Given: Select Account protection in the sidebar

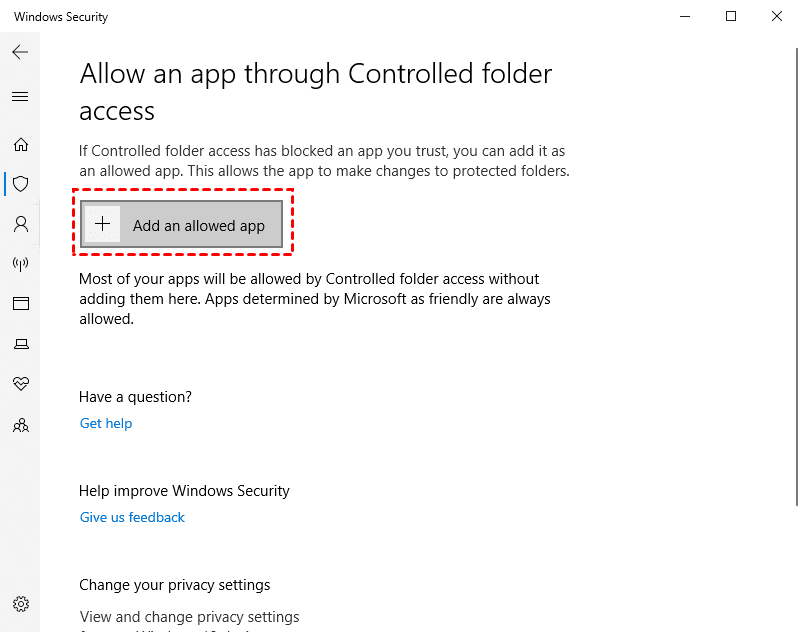Looking at the screenshot, I should tap(21, 224).
